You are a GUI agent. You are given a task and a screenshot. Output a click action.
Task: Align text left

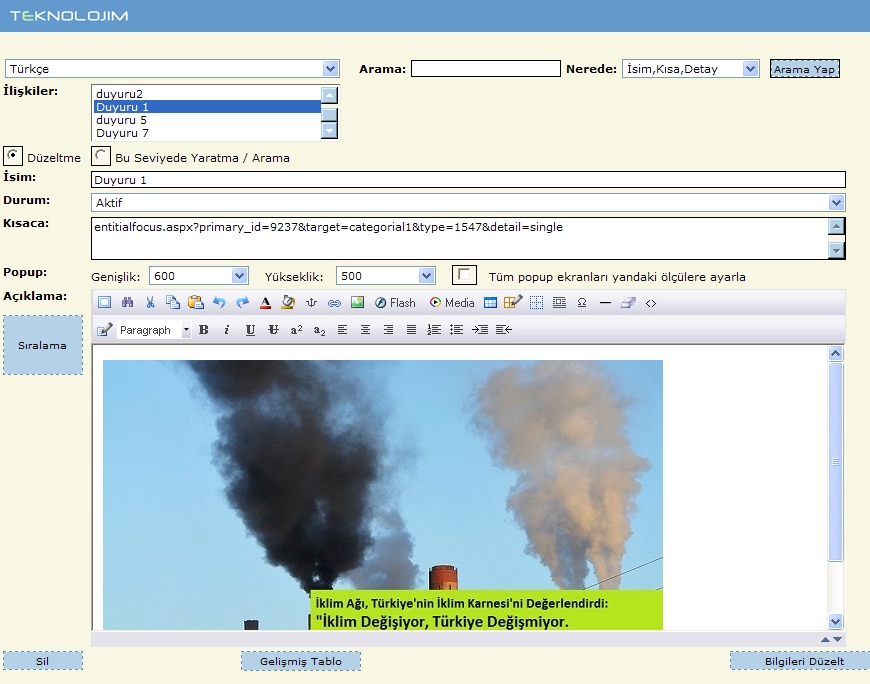pos(342,330)
